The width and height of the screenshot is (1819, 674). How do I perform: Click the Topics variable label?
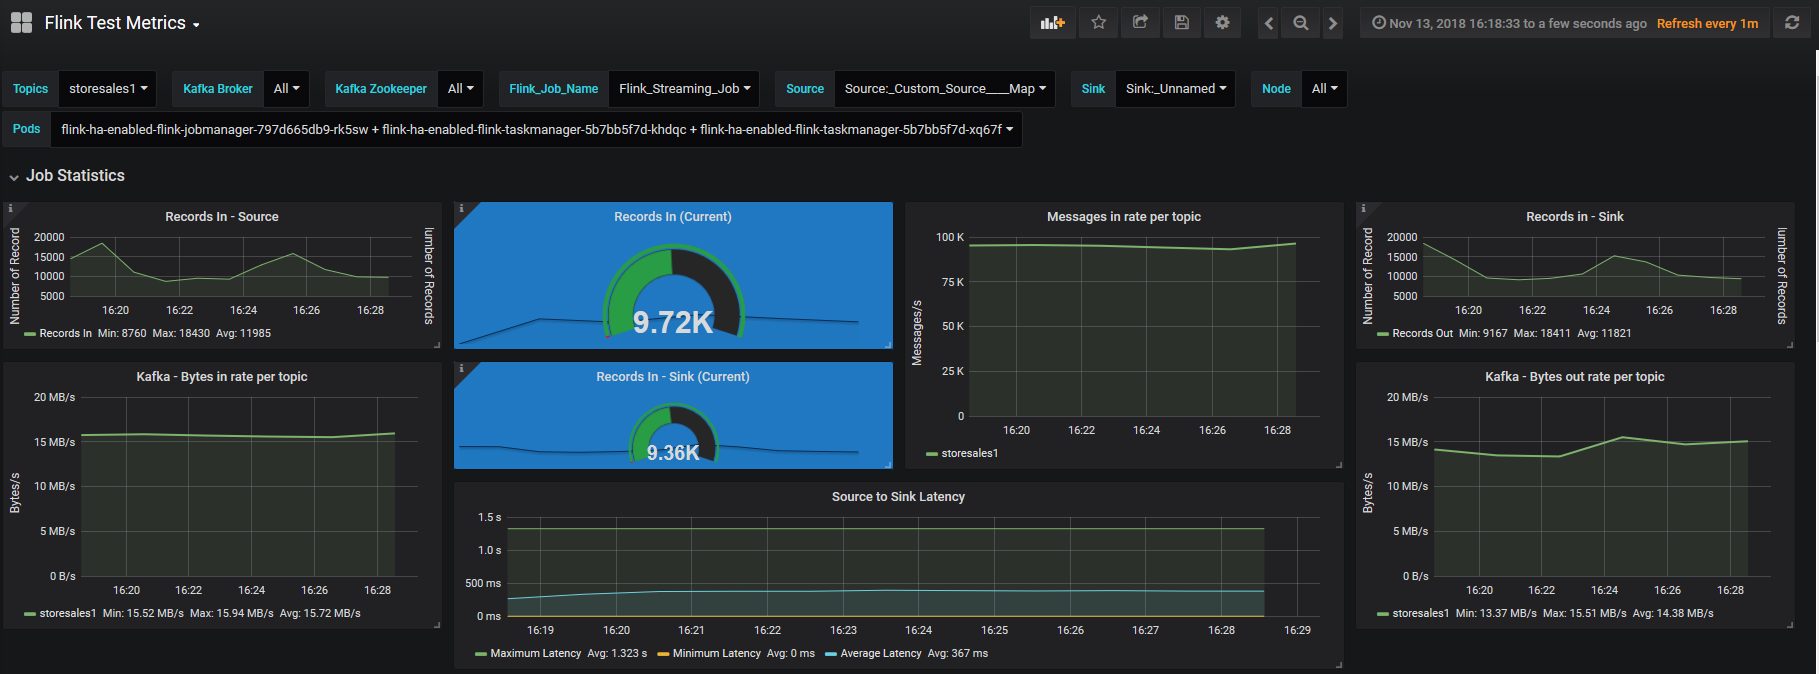[x=30, y=89]
